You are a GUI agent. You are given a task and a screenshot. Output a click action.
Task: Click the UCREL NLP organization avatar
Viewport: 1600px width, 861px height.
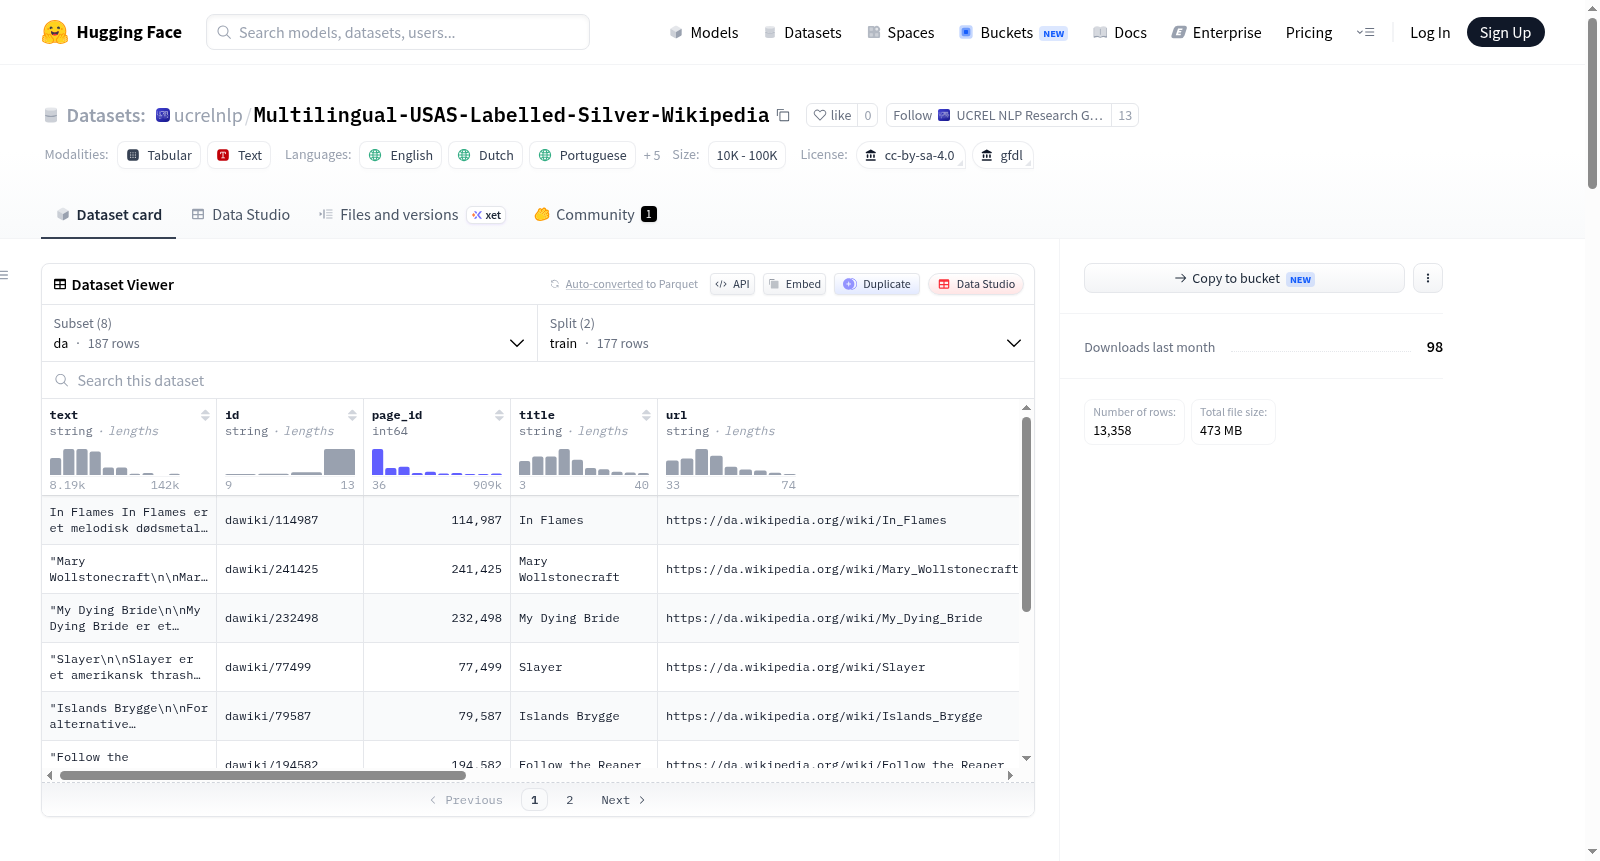pyautogui.click(x=944, y=116)
